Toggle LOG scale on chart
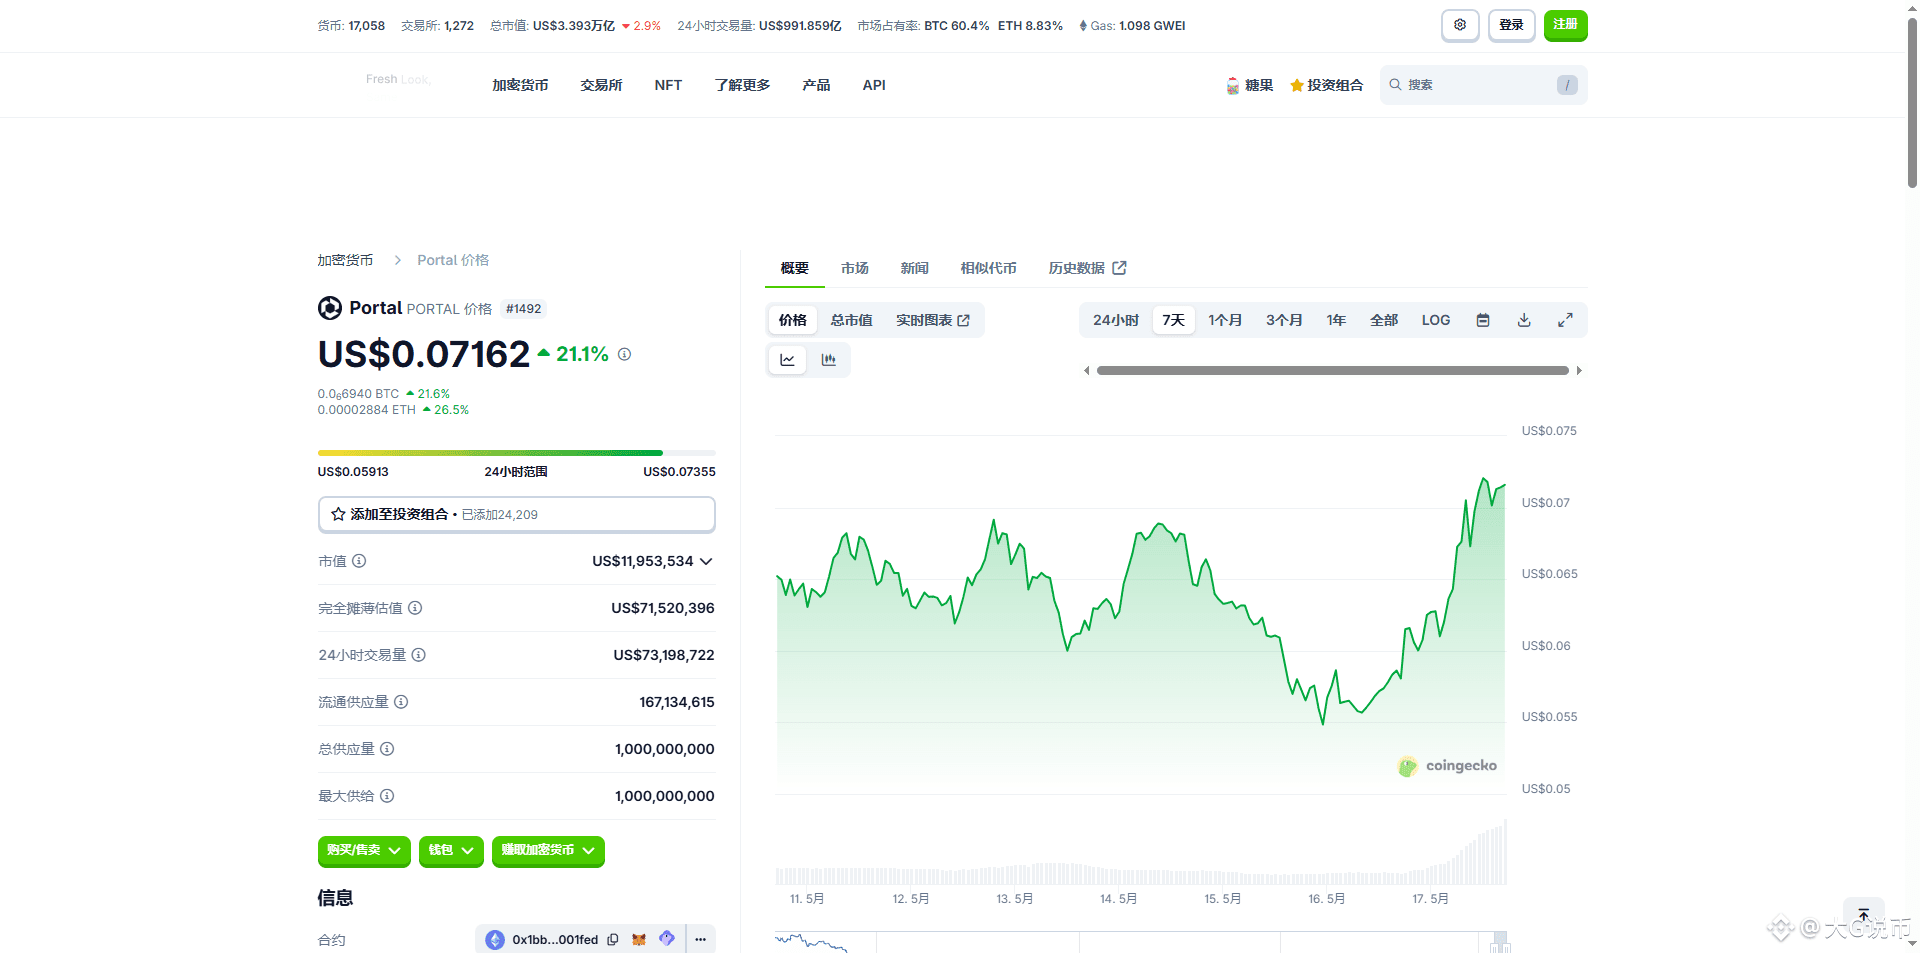 [1436, 320]
